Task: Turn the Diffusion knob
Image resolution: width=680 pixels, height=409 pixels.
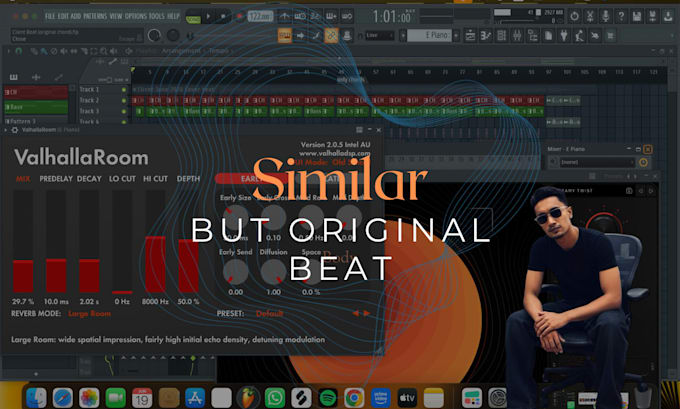Action: 273,272
